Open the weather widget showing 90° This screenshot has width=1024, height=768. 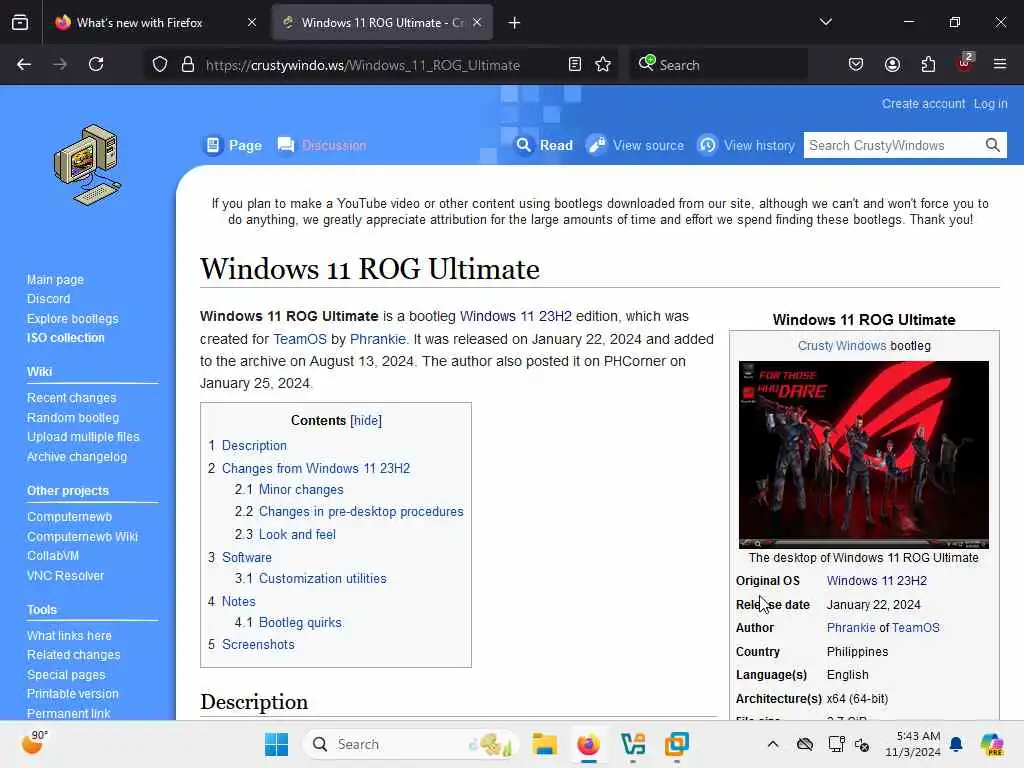pyautogui.click(x=34, y=743)
